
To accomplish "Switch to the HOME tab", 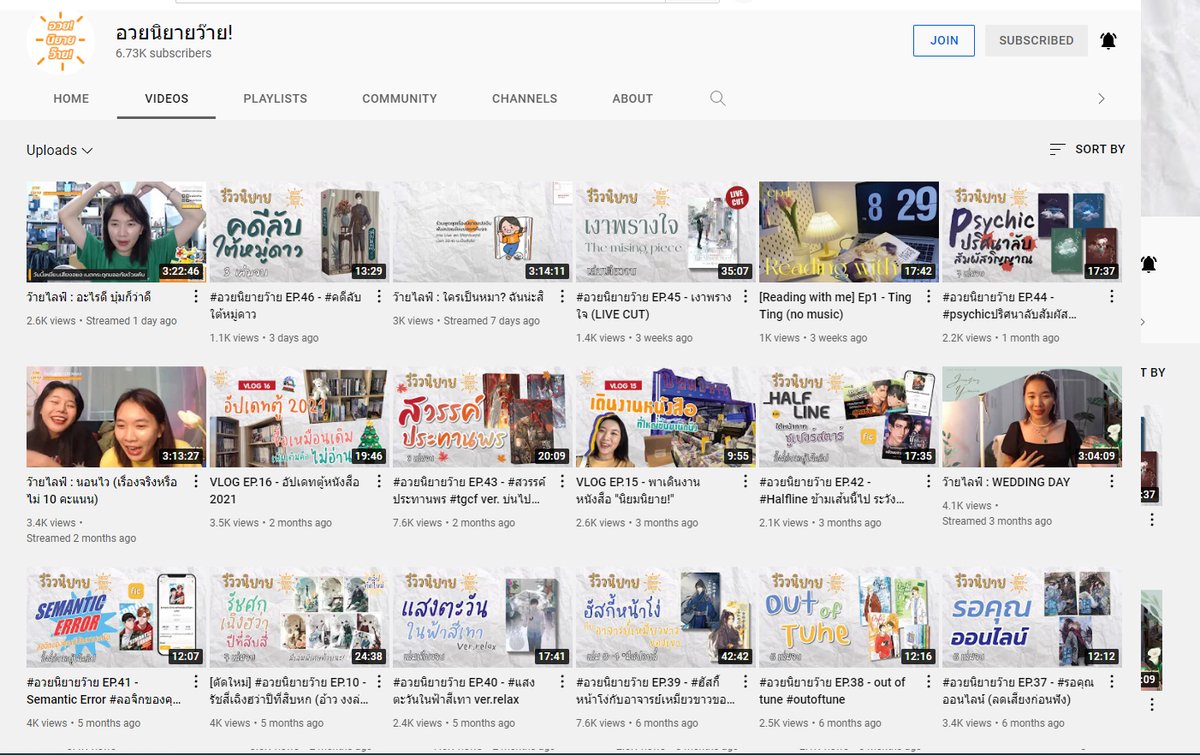I will [71, 99].
